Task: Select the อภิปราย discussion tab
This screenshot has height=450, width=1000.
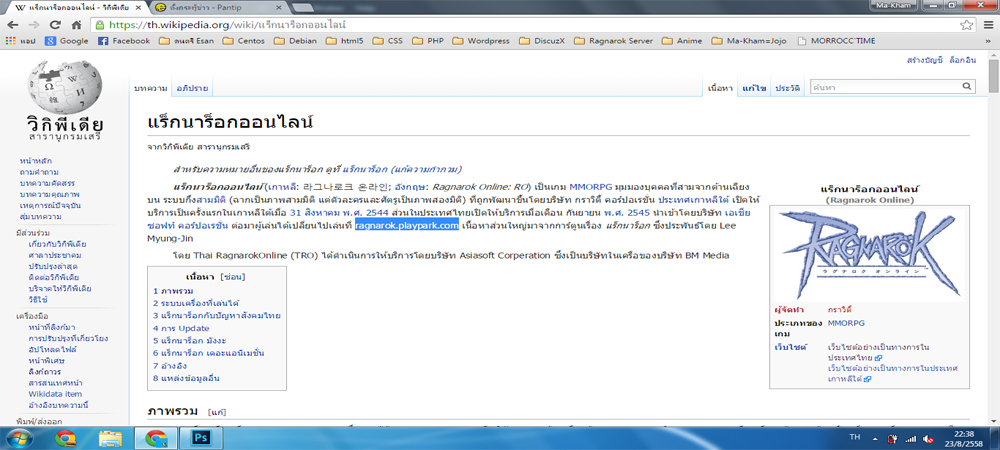Action: pos(192,88)
